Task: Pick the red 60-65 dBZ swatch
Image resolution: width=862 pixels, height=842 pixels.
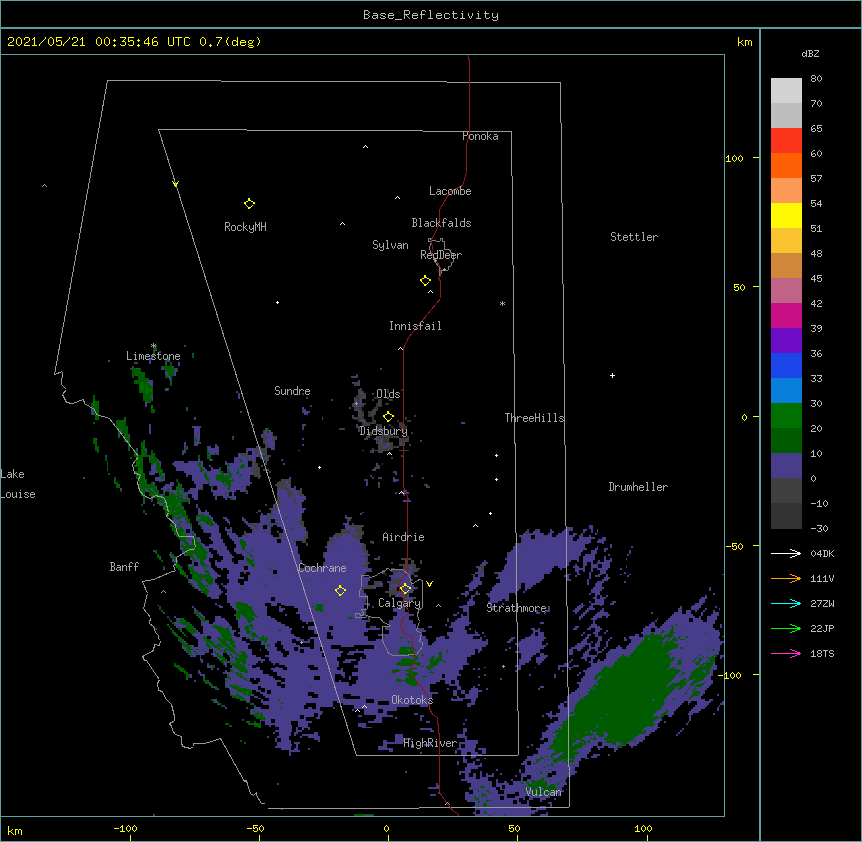Action: [786, 141]
